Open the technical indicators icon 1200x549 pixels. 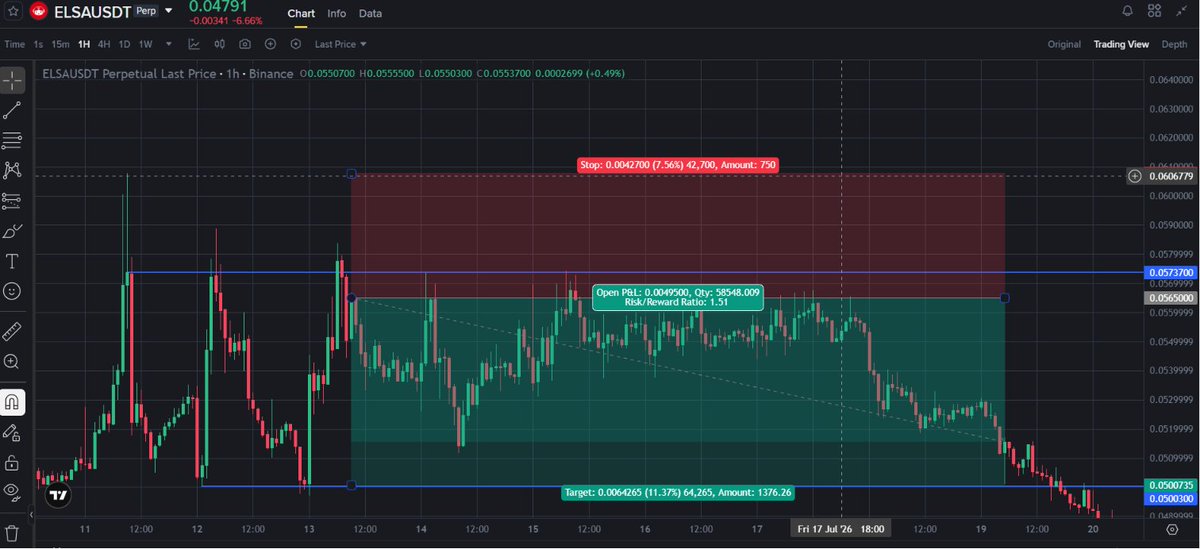pyautogui.click(x=194, y=44)
